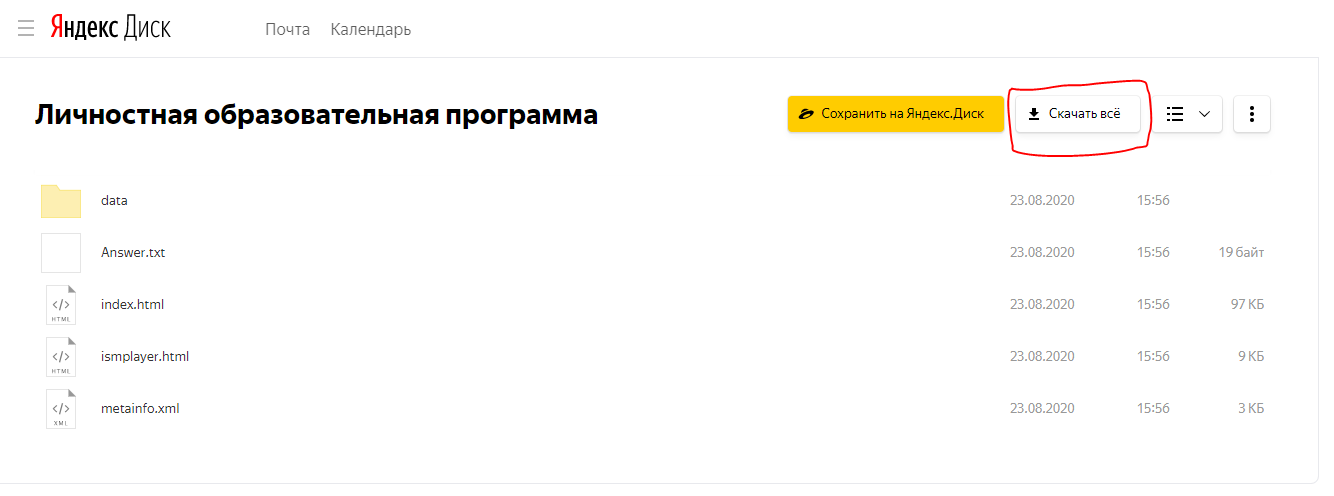Click the Личностная образовательная программа heading

tap(317, 115)
